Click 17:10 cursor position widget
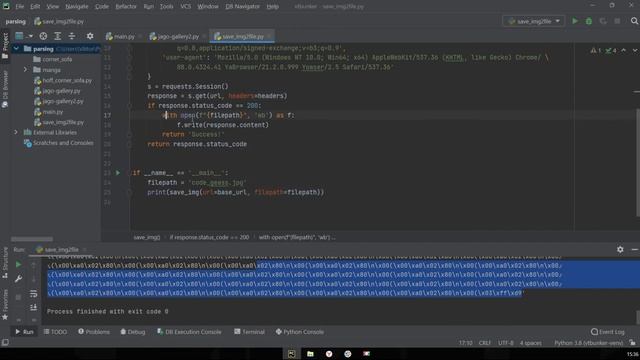The height and width of the screenshot is (360, 640). click(465, 343)
